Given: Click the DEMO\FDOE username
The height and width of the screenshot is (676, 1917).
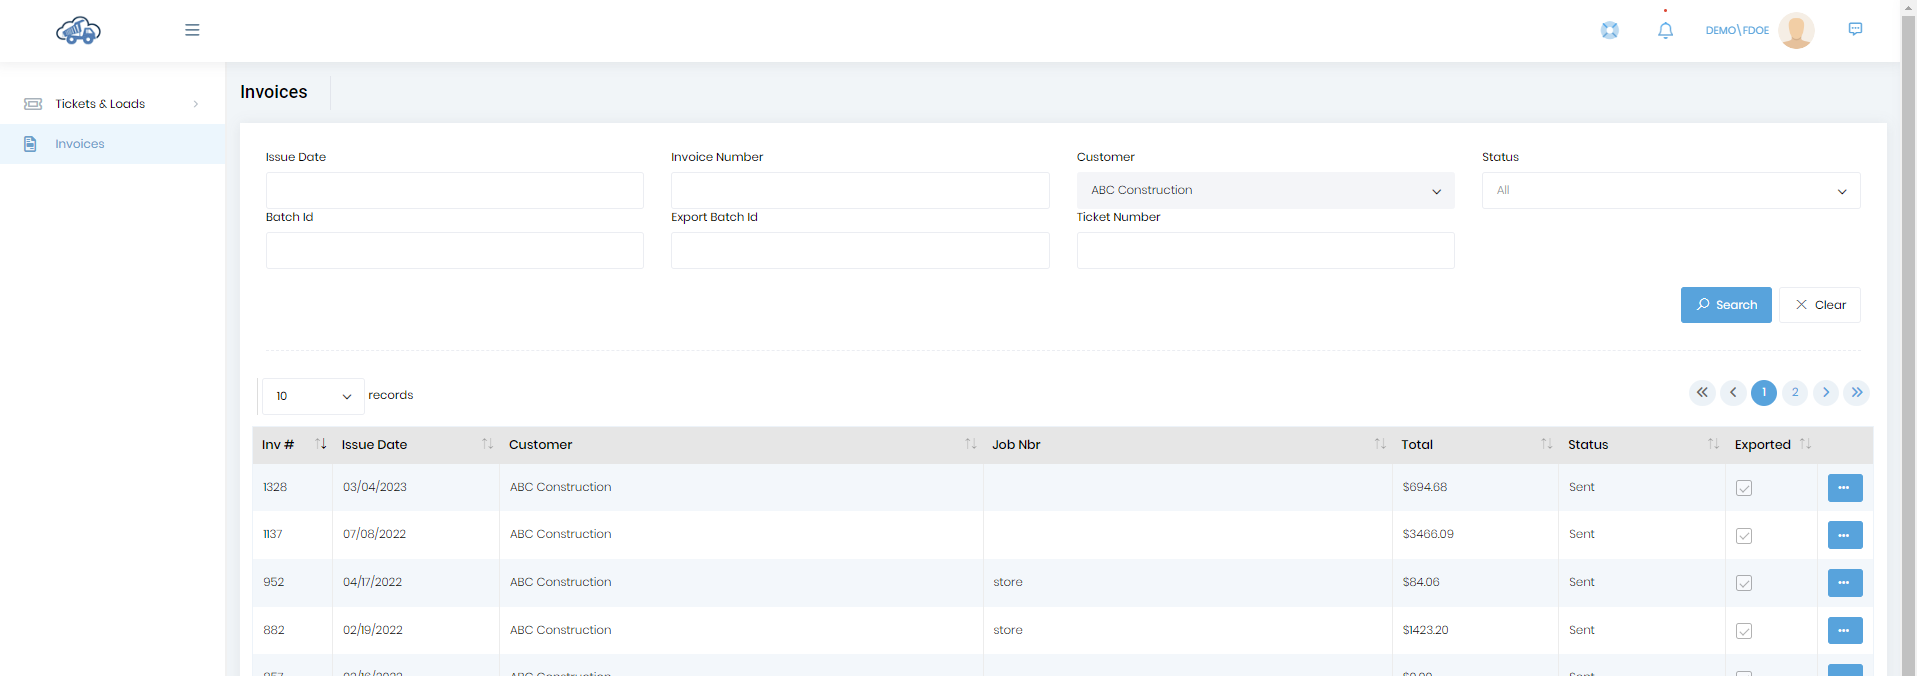Looking at the screenshot, I should 1737,31.
